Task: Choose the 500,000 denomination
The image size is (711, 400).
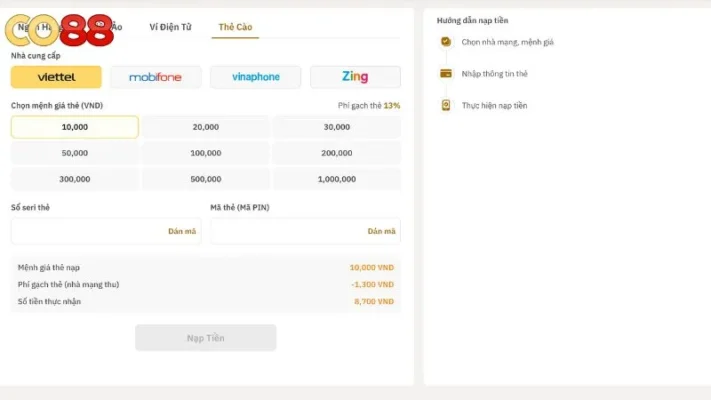Action: coord(206,179)
